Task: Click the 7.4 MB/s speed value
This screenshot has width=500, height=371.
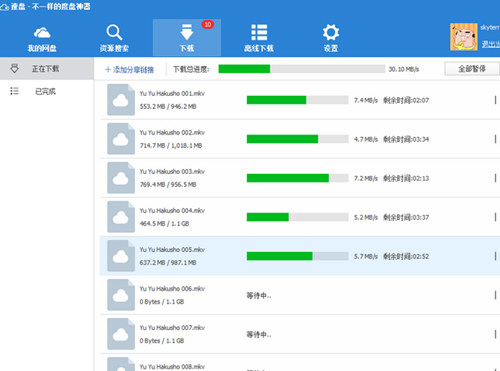Action: tap(366, 100)
